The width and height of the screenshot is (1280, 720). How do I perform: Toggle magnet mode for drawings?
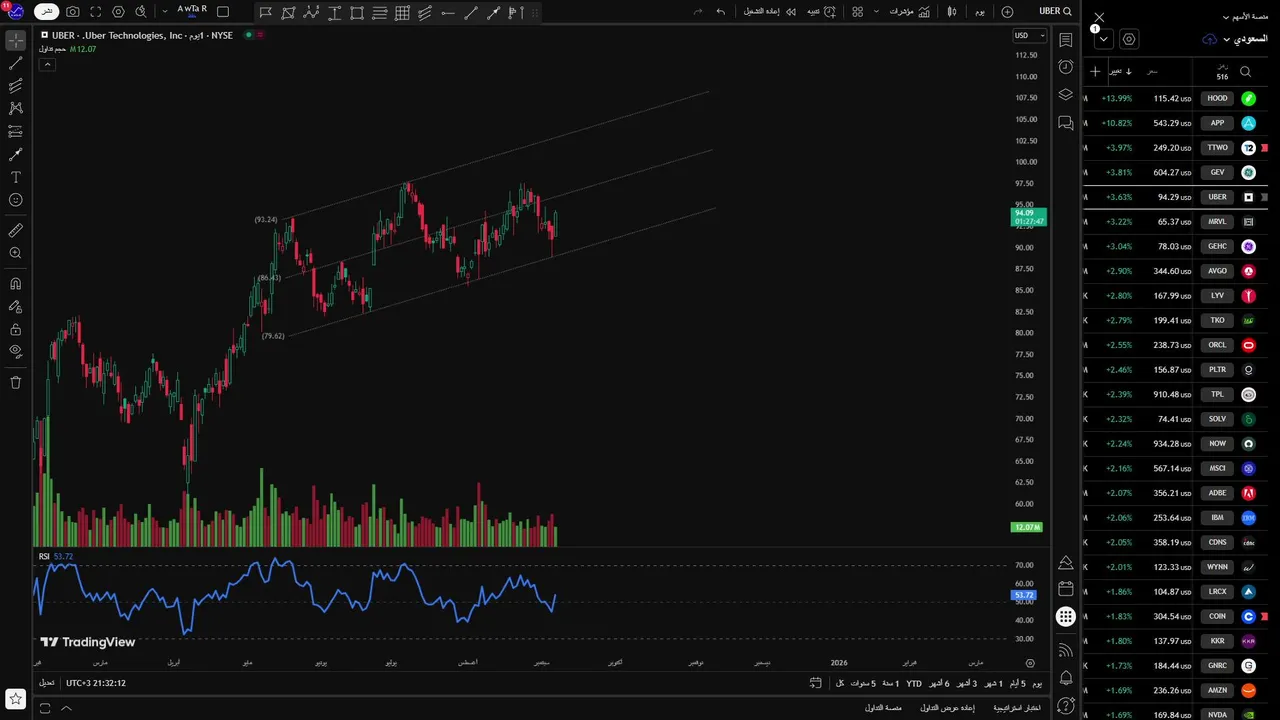coord(16,283)
